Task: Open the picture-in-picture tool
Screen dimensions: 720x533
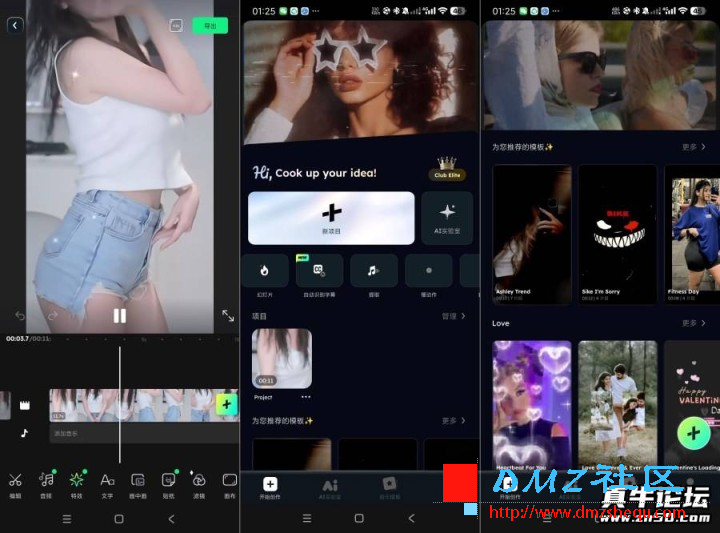Action: click(x=138, y=484)
